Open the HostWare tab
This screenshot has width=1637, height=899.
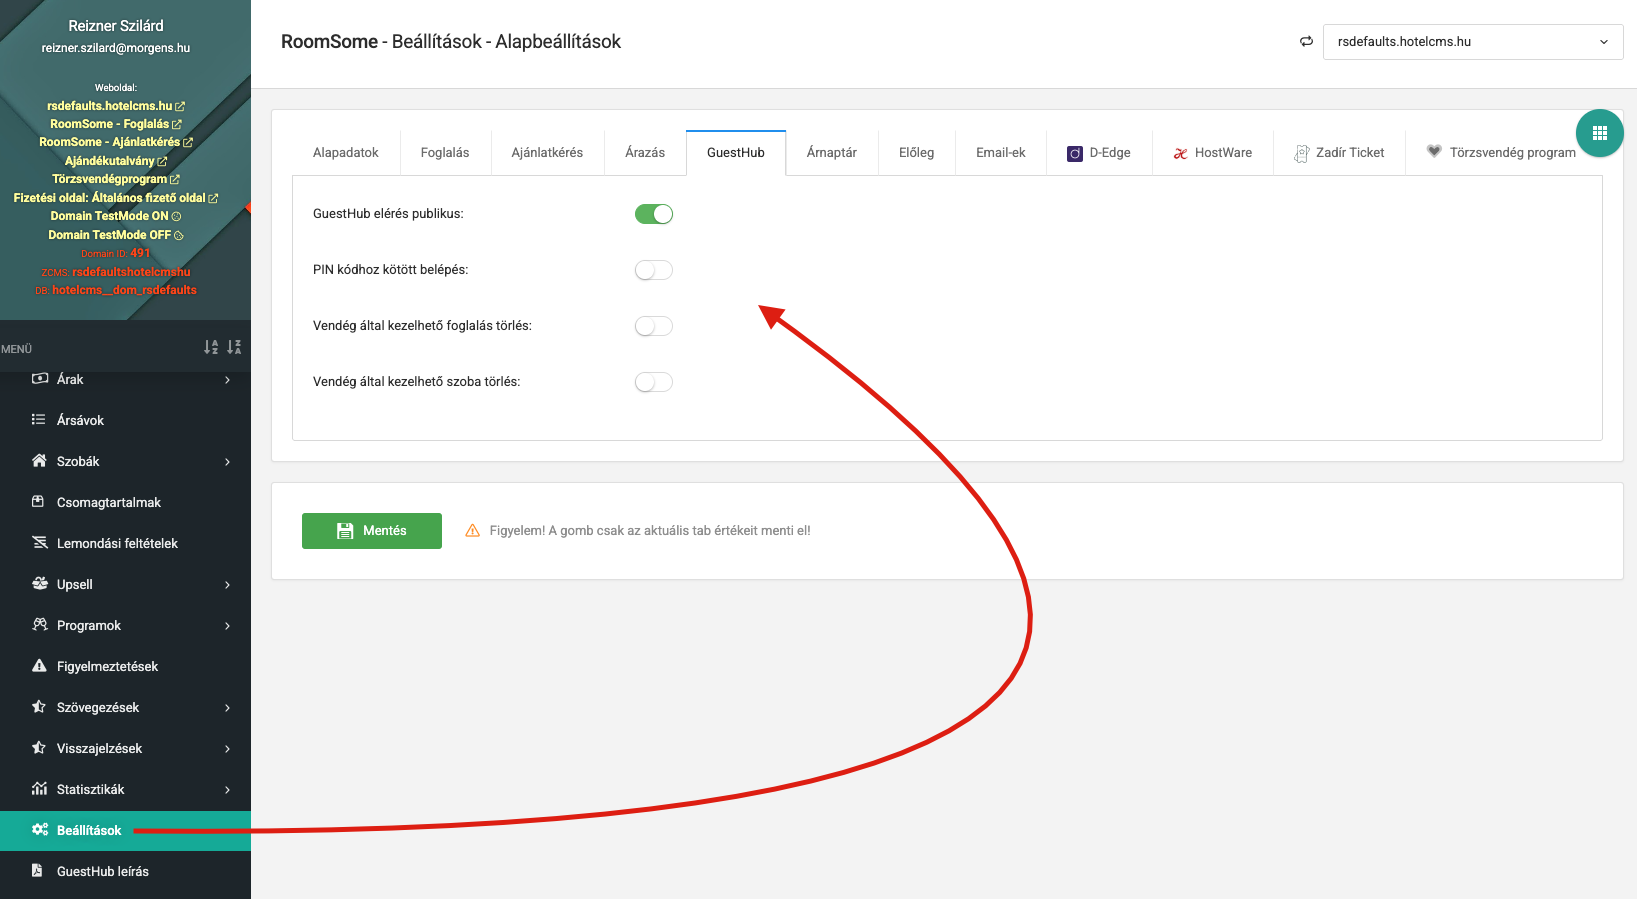click(x=1212, y=153)
